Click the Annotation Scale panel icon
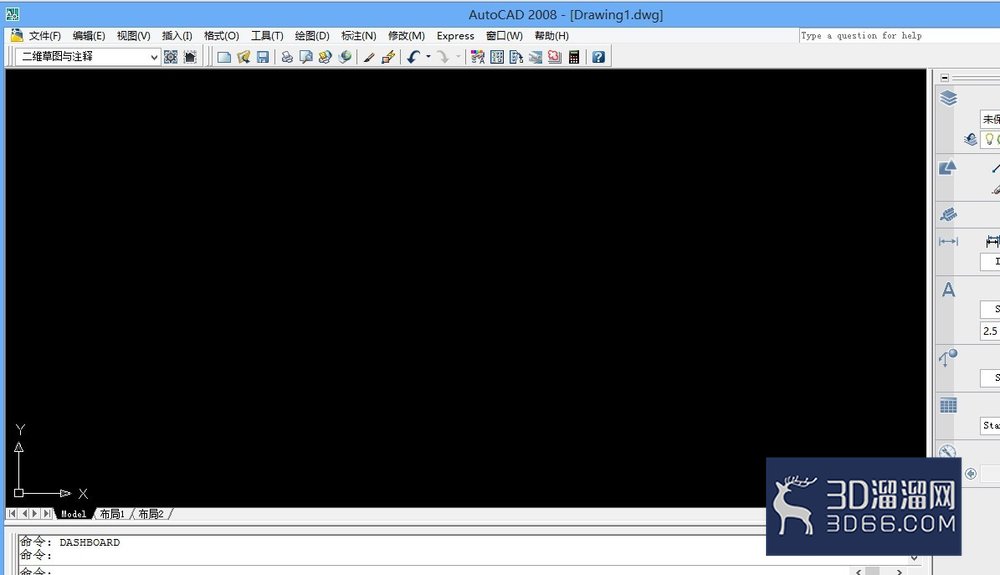This screenshot has height=575, width=1000. (948, 214)
